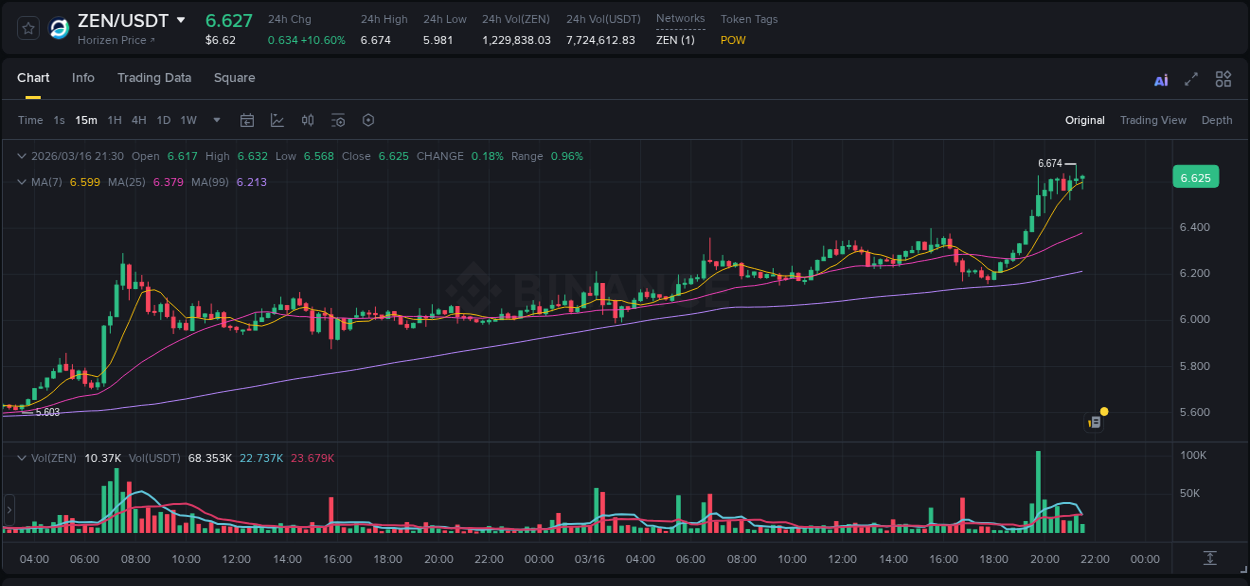Open the hexagon chart settings icon
Image resolution: width=1250 pixels, height=586 pixels.
tap(368, 120)
